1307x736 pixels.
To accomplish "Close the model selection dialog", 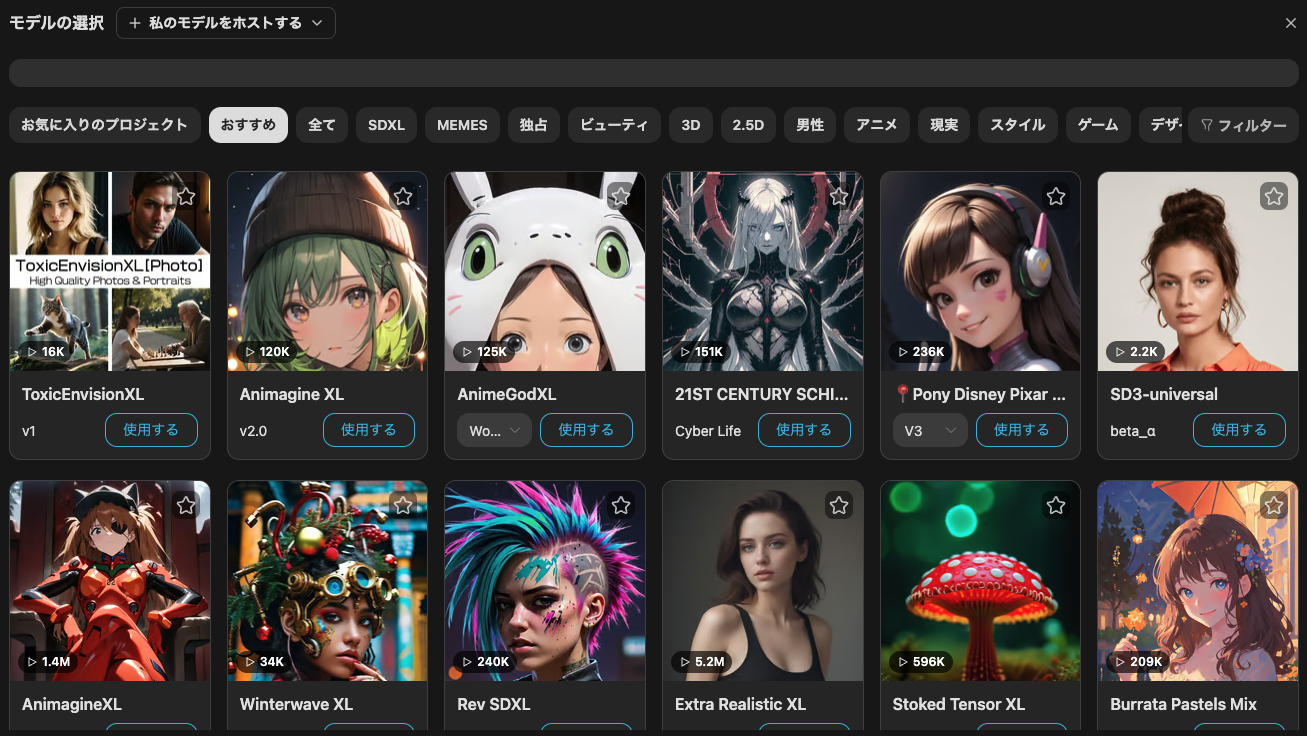I will [x=1290, y=23].
